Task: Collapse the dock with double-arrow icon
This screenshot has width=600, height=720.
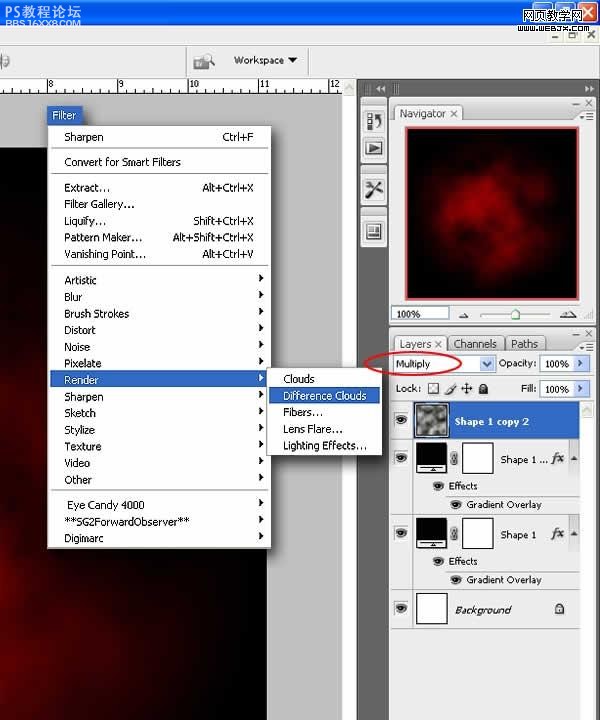Action: click(589, 89)
